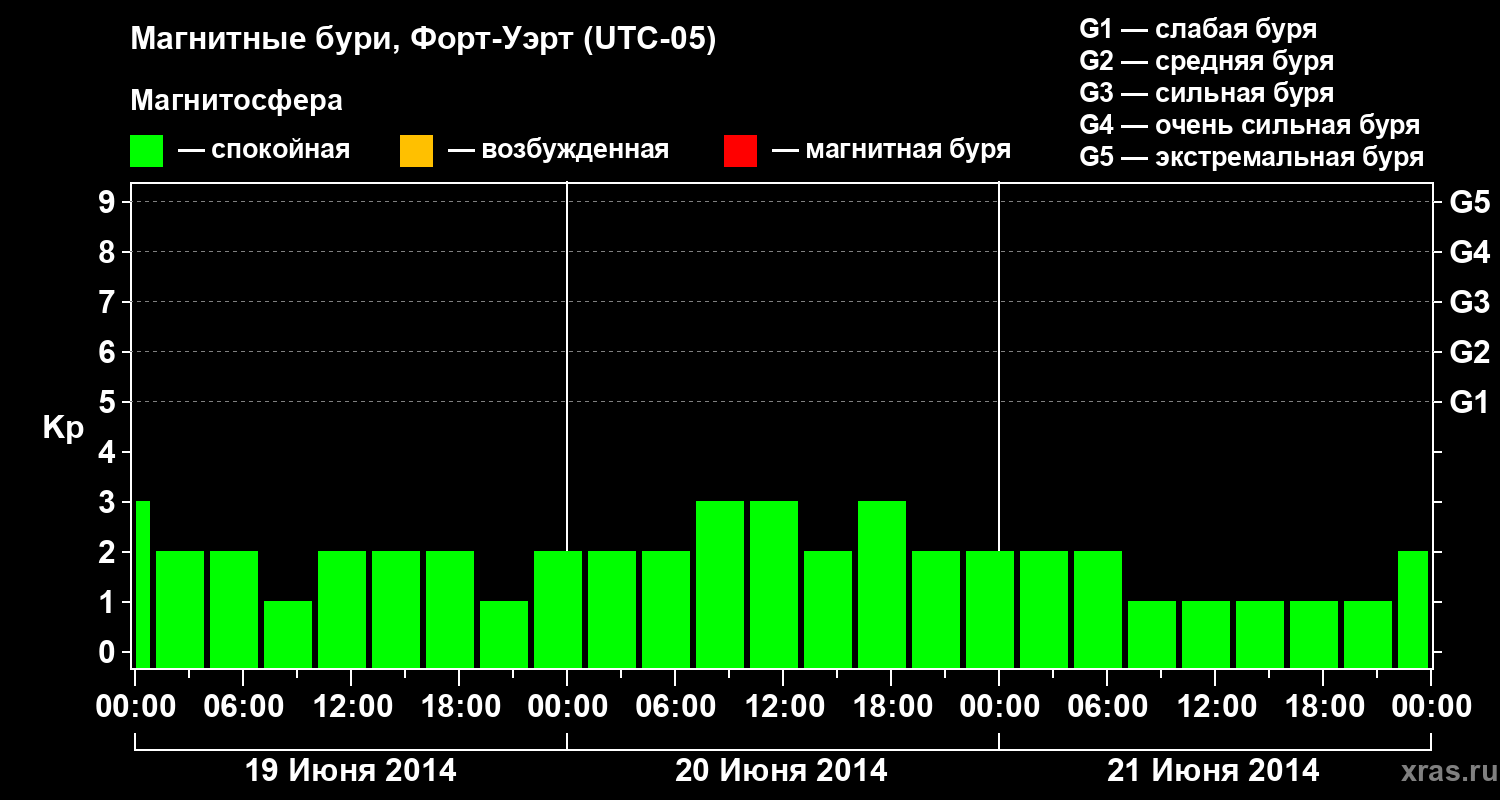Click the Kp 1 bar near 08:00 on 19 Июня
The height and width of the screenshot is (800, 1500).
pos(288,634)
